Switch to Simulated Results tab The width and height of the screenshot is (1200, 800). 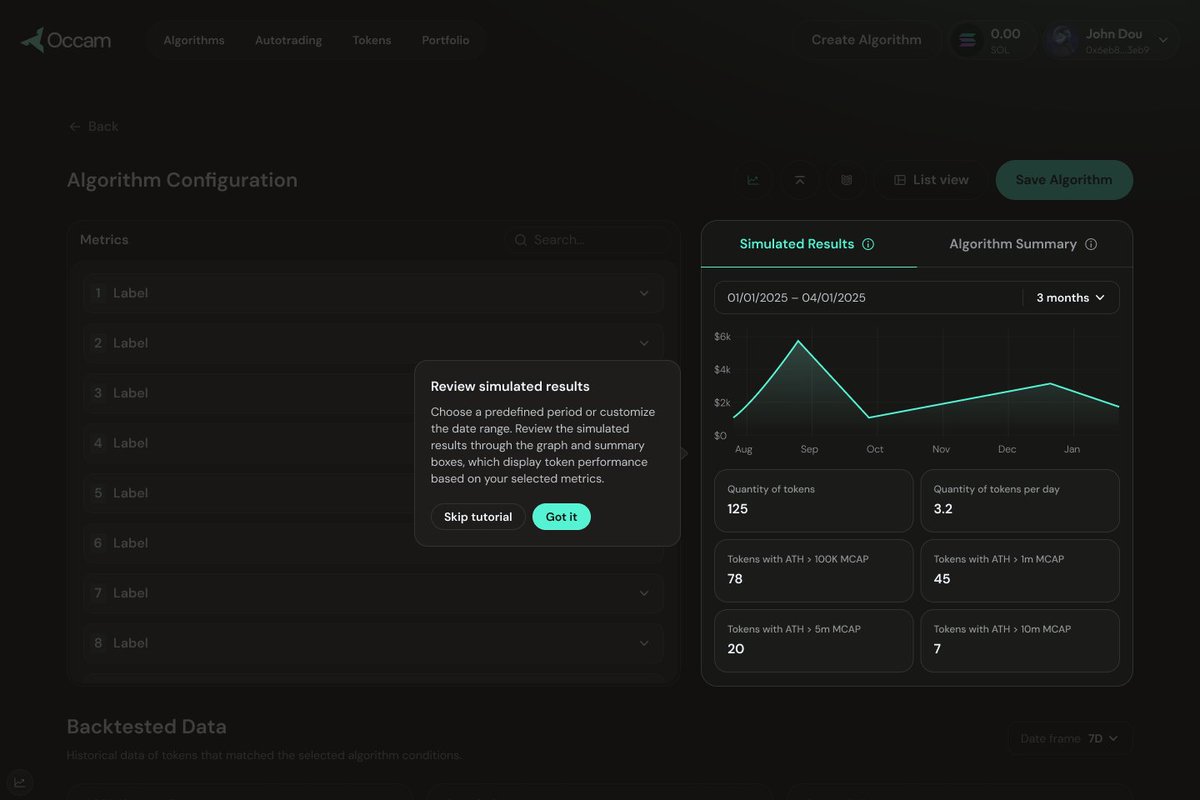click(x=808, y=244)
